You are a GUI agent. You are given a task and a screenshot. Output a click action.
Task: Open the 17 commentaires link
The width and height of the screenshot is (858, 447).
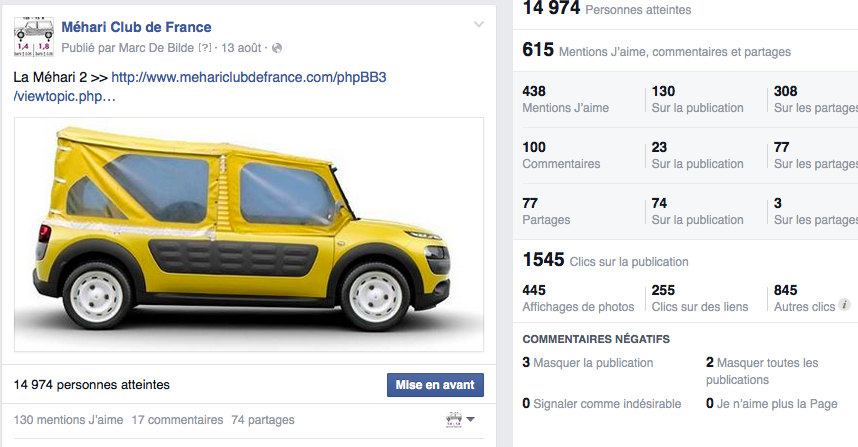click(177, 420)
